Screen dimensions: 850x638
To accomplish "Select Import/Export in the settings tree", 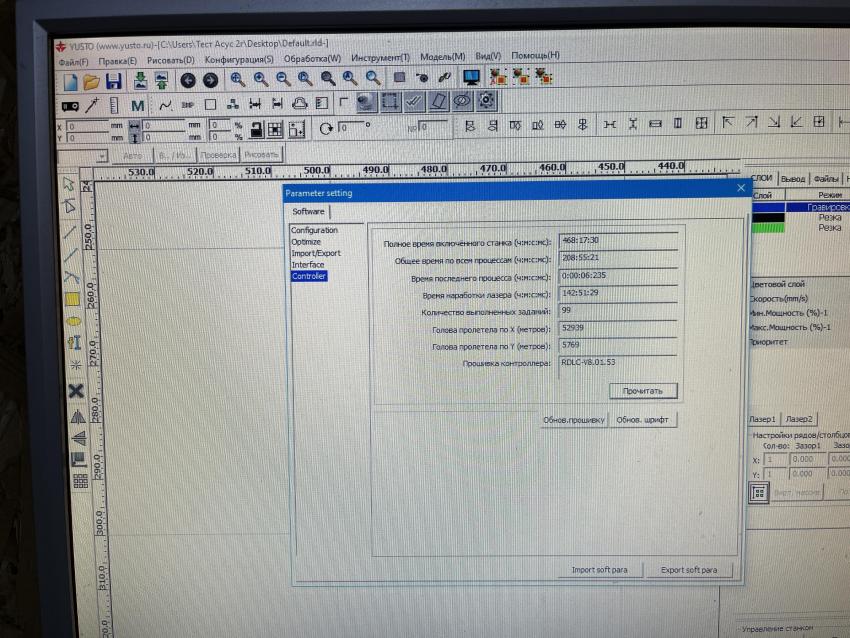I will pyautogui.click(x=315, y=253).
